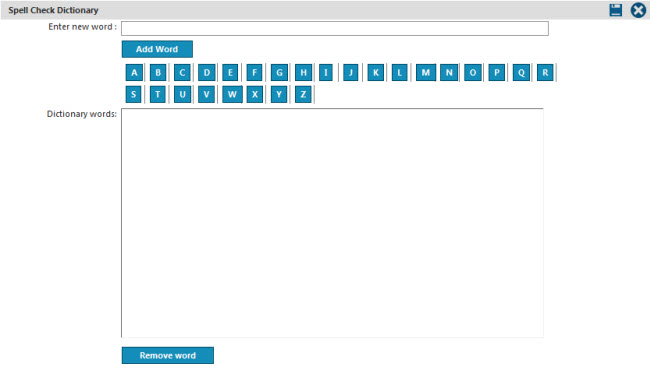Choose the letter T filter
This screenshot has height=377, width=650.
tap(158, 94)
